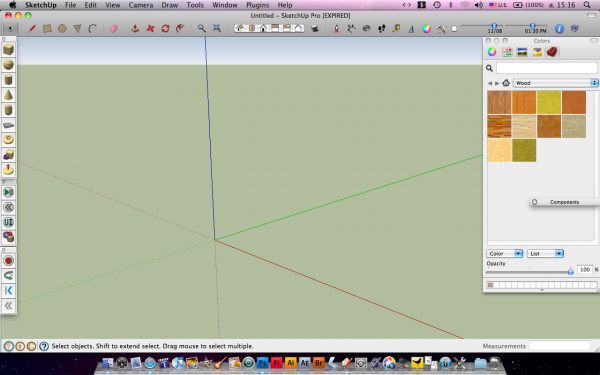Viewport: 600px width, 375px height.
Task: Open the brick Materials picker tab
Action: click(552, 52)
